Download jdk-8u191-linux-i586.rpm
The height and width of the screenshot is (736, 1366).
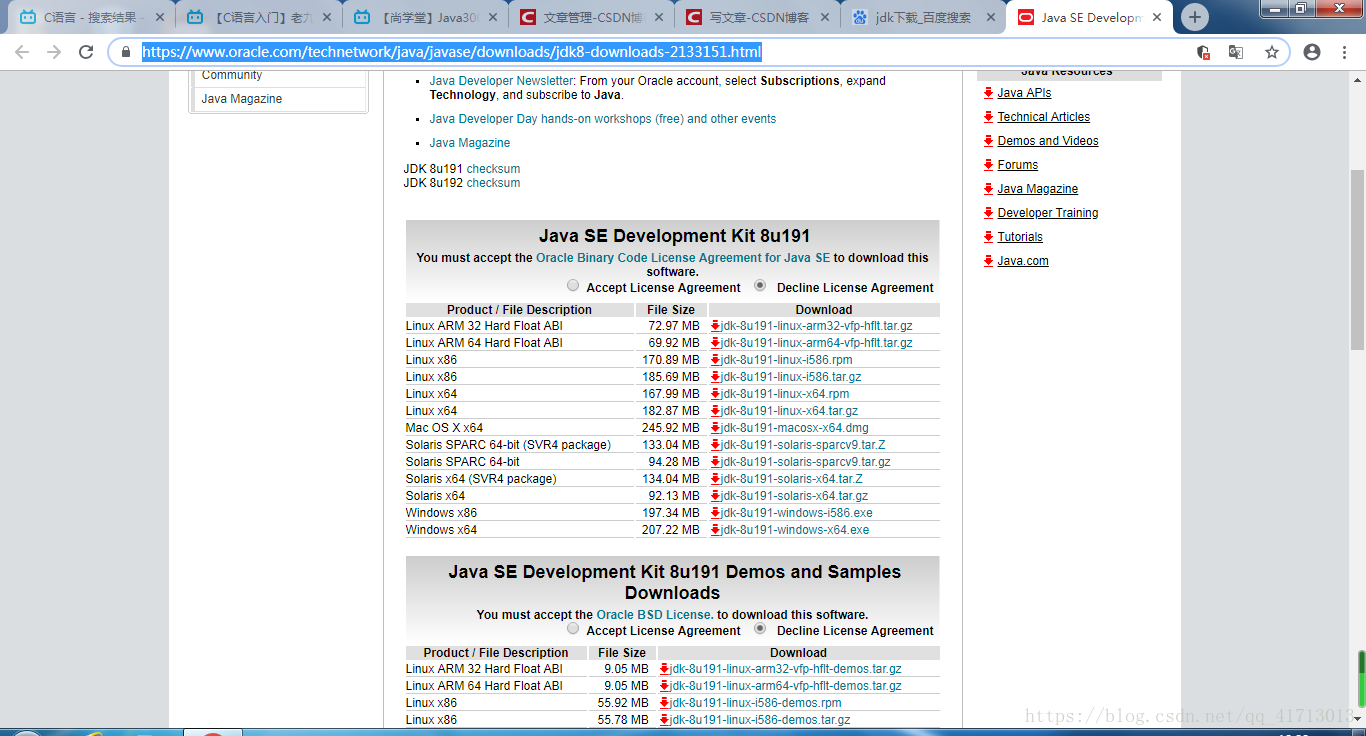(x=787, y=360)
